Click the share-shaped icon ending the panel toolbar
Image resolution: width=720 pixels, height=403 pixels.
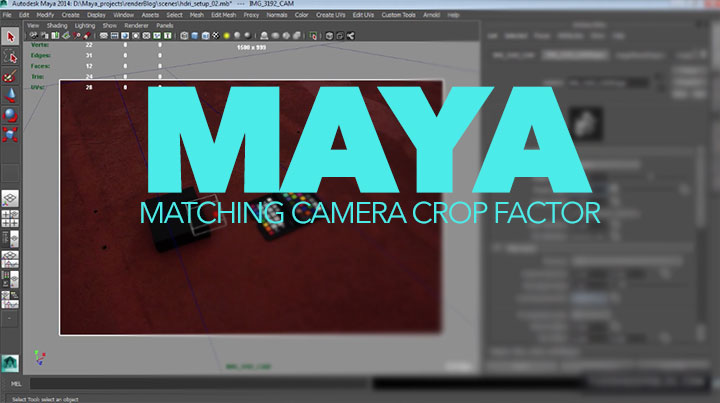click(350, 36)
